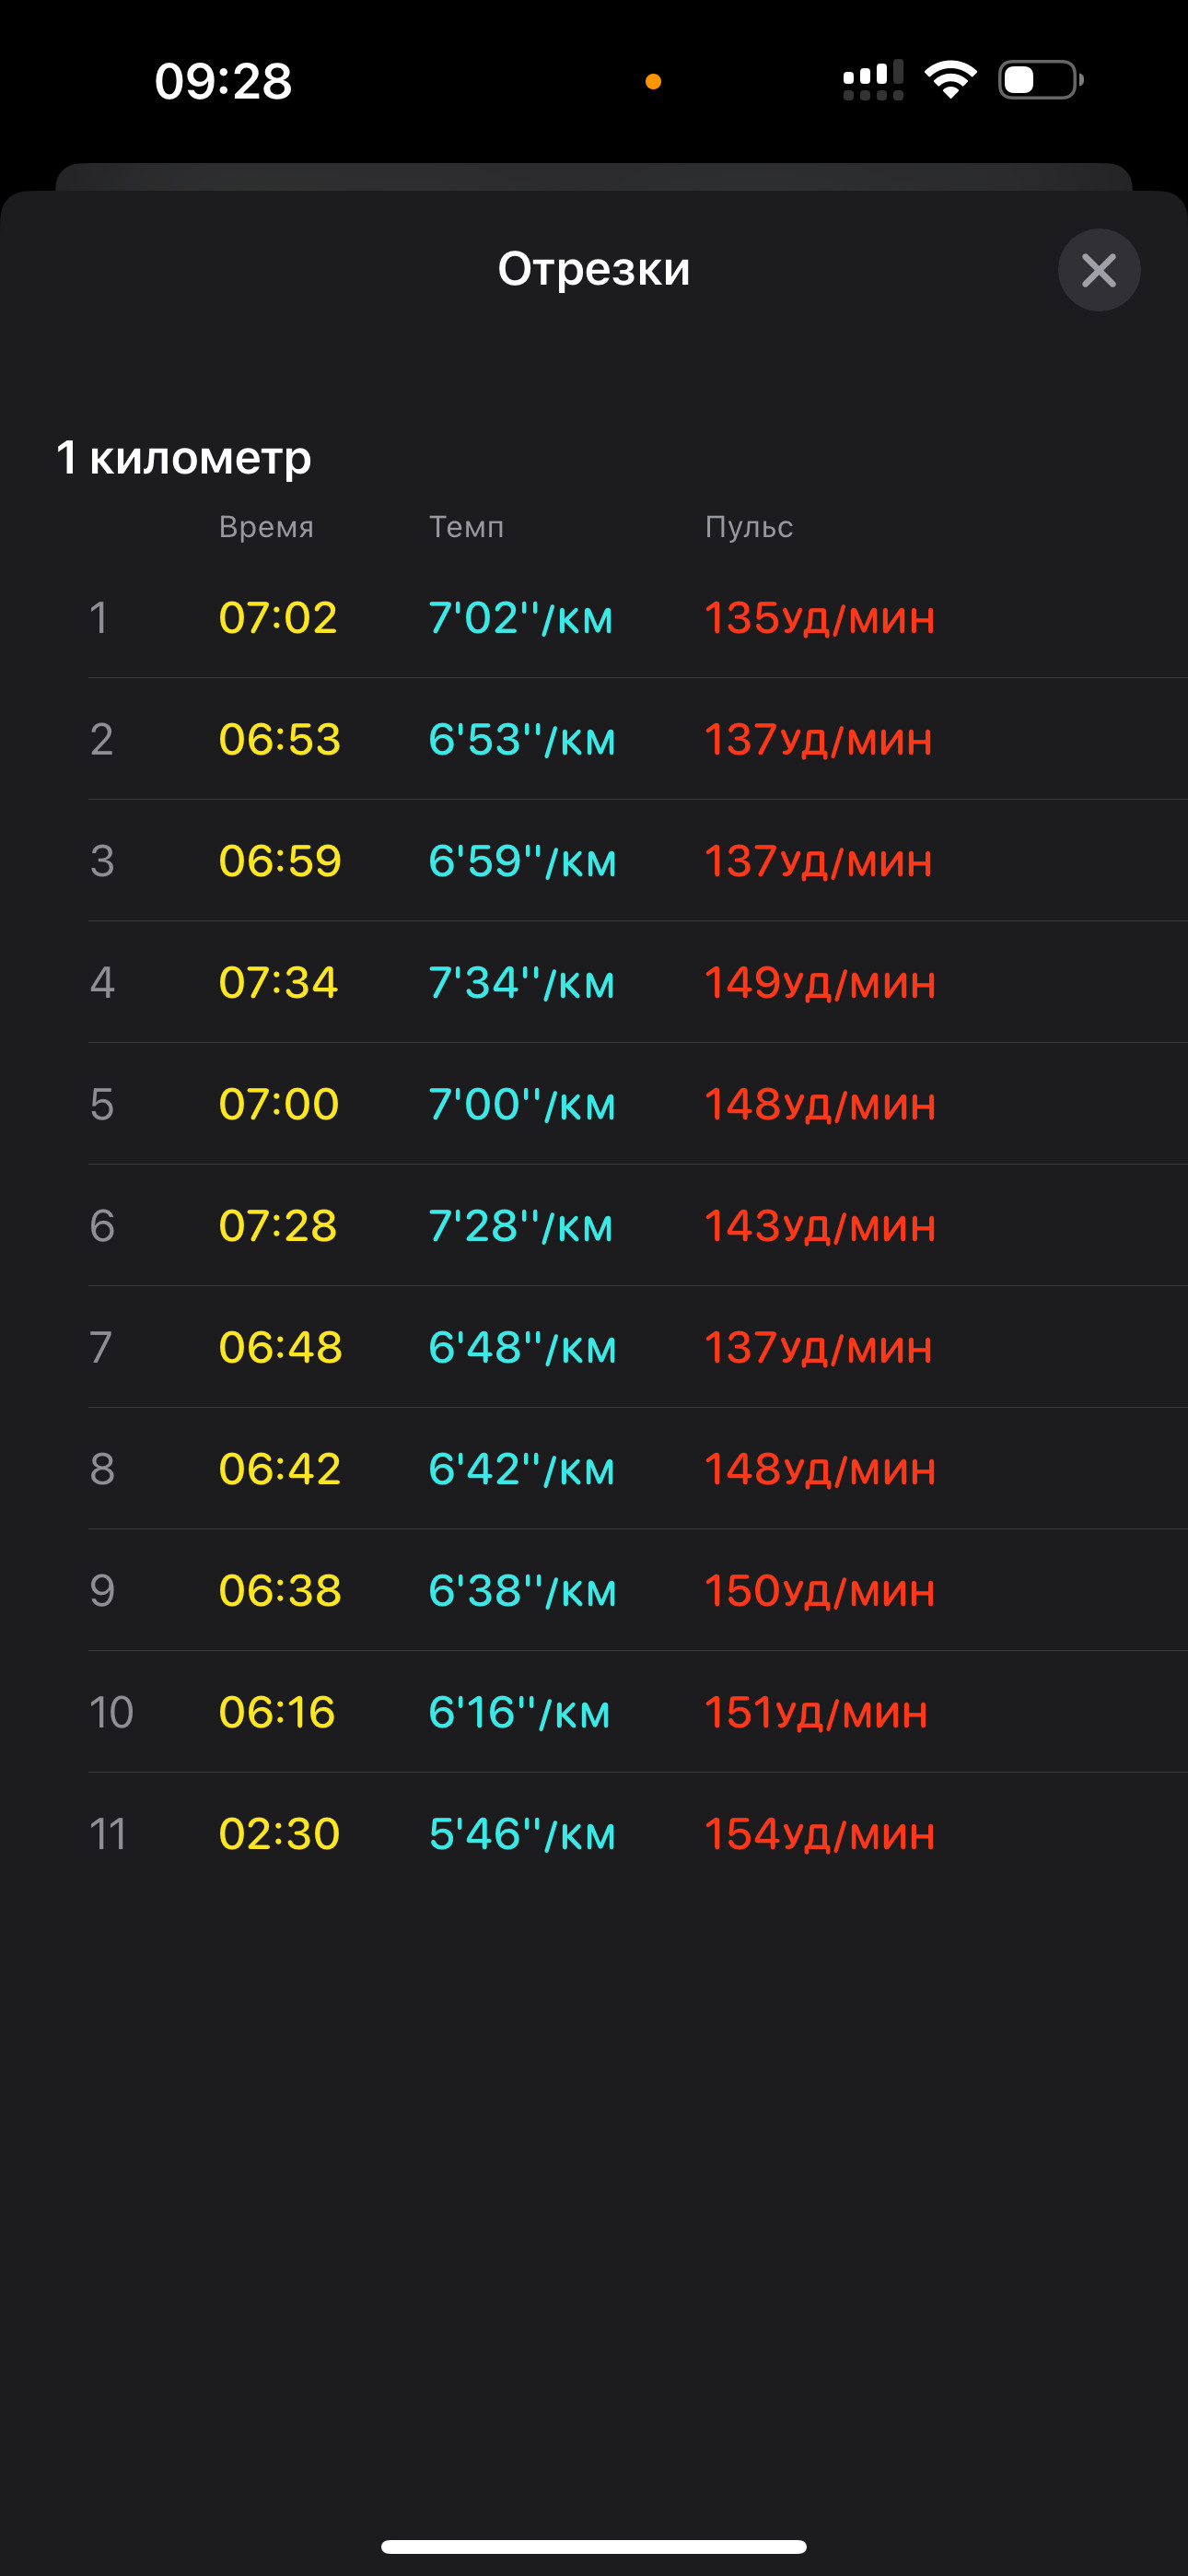Tap the home indicator bar at bottom
This screenshot has height=2576, width=1188.
click(x=594, y=2547)
